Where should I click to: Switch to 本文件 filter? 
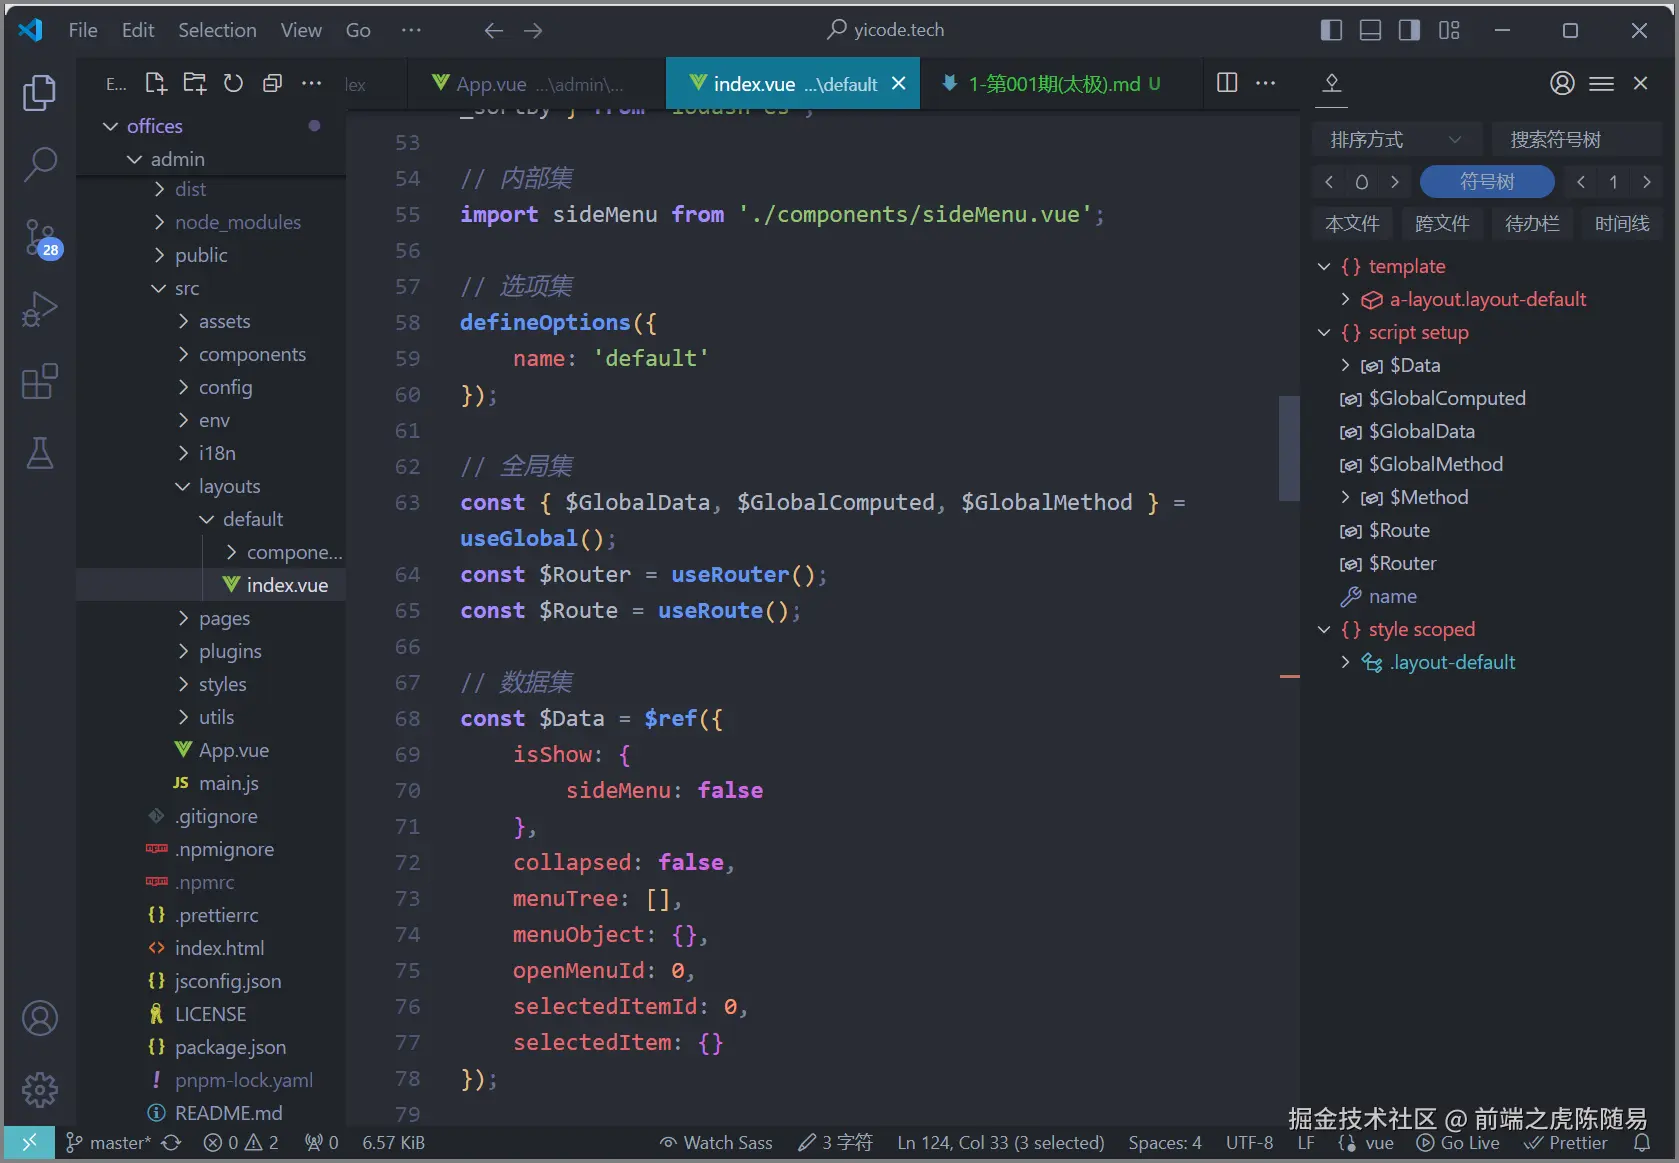coord(1352,223)
